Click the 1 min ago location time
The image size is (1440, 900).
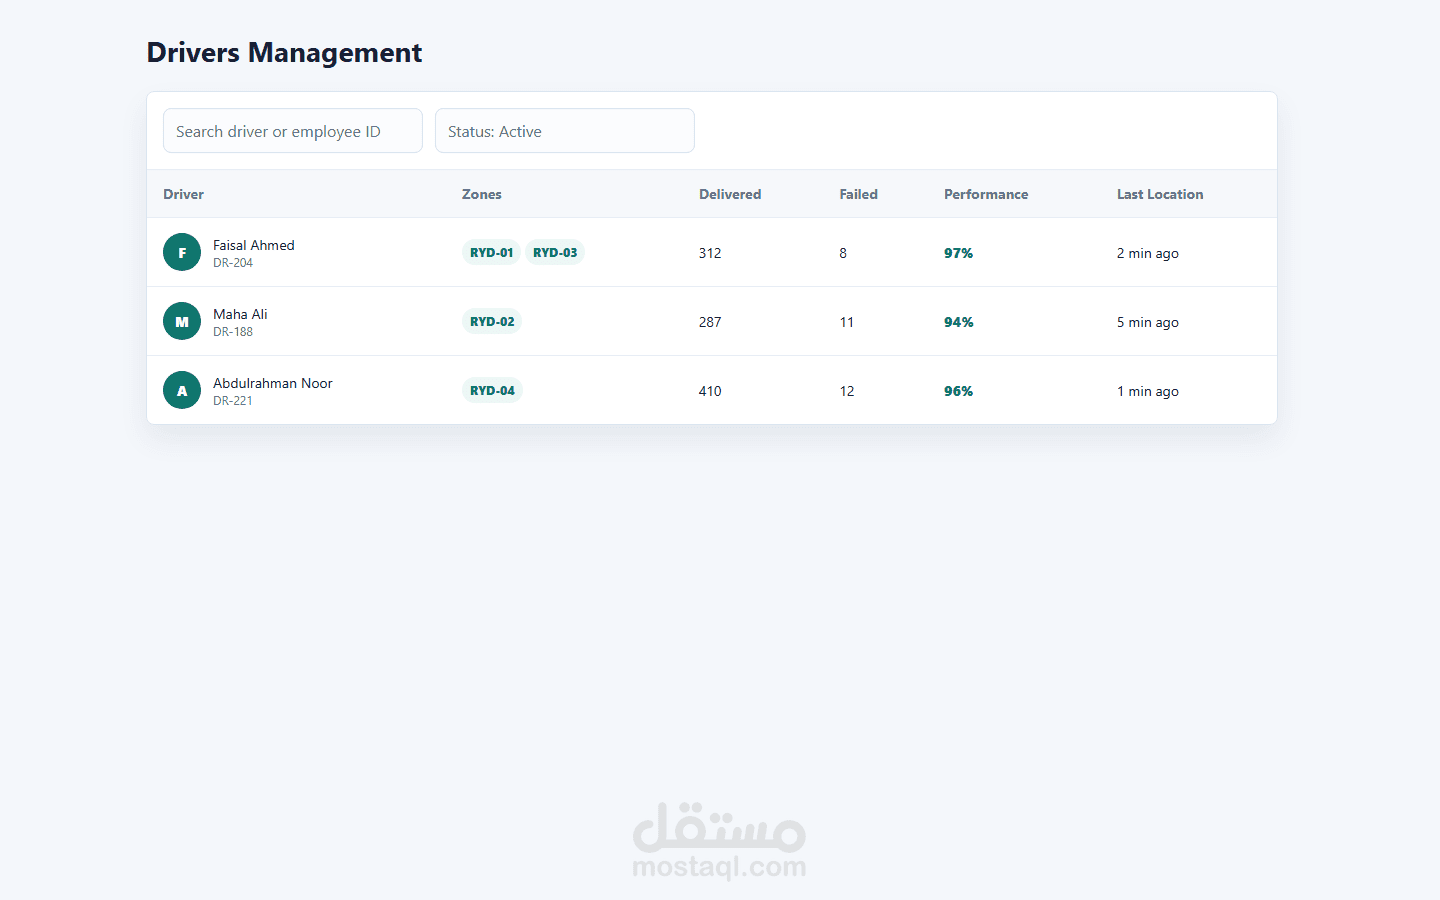tap(1148, 391)
